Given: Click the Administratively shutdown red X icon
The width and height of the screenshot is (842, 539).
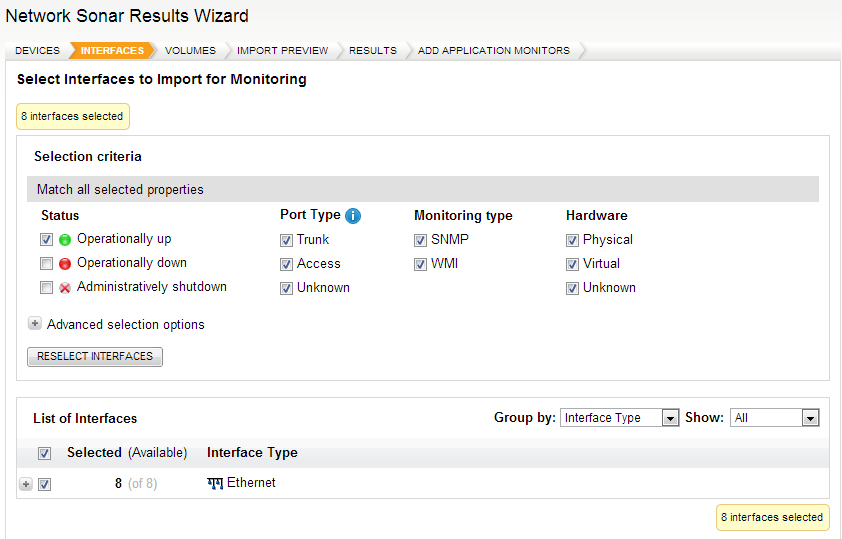Looking at the screenshot, I should tap(65, 288).
